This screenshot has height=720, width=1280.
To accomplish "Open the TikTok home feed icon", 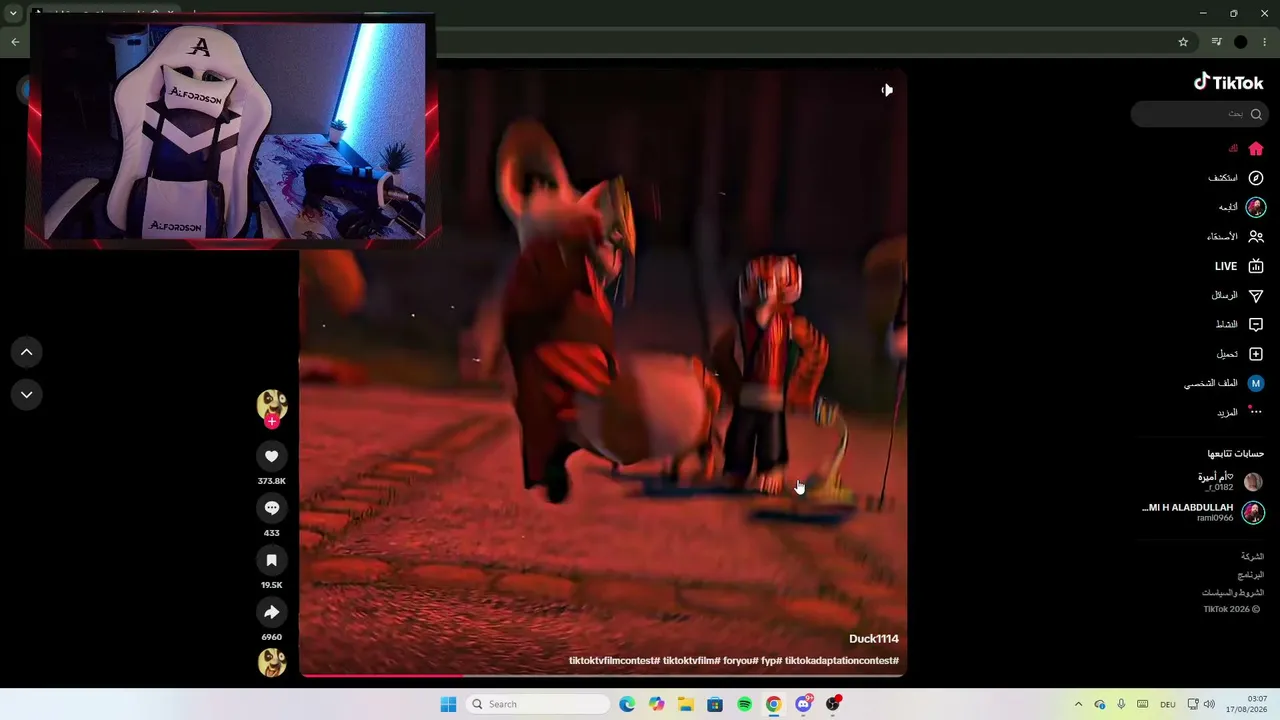I will click(1256, 148).
